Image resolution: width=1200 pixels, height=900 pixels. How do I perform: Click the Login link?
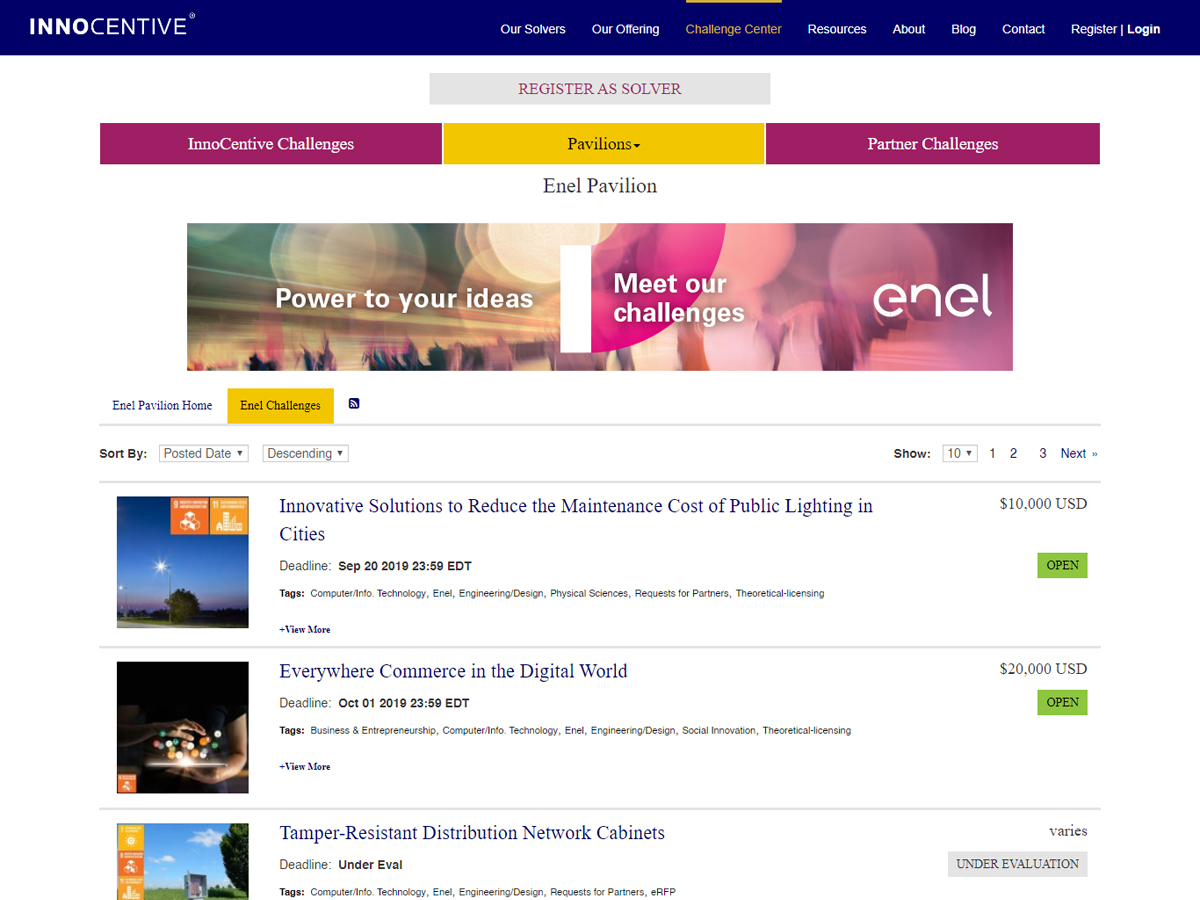click(x=1143, y=29)
